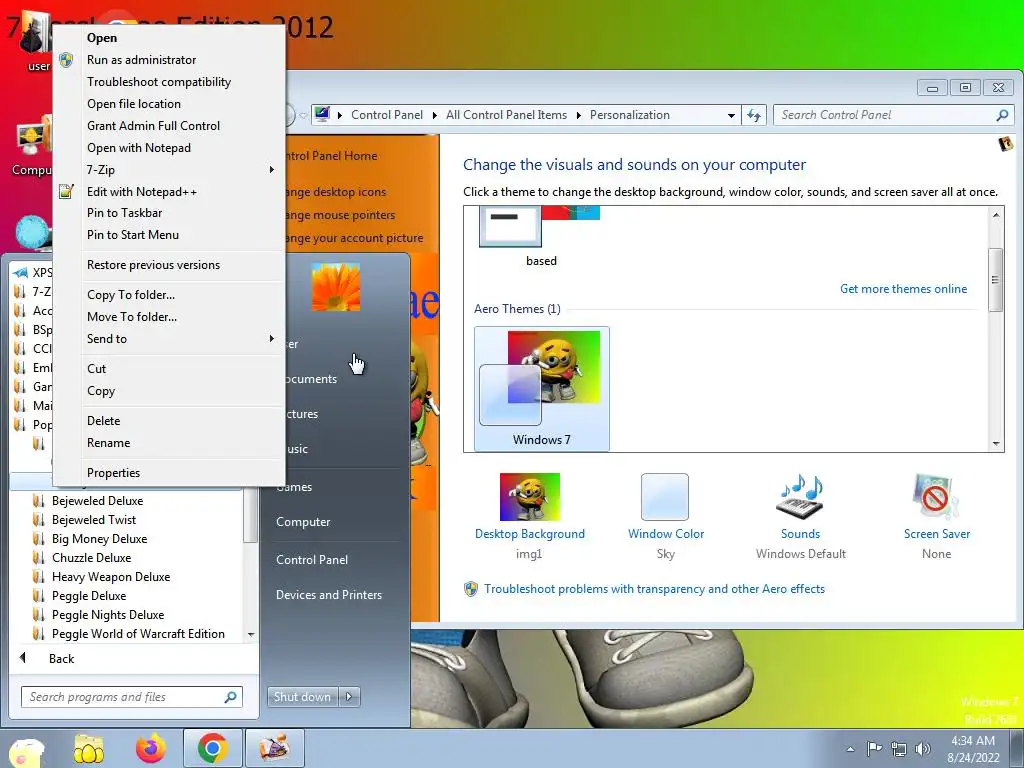
Task: Open Properties from the context menu
Action: (x=113, y=473)
